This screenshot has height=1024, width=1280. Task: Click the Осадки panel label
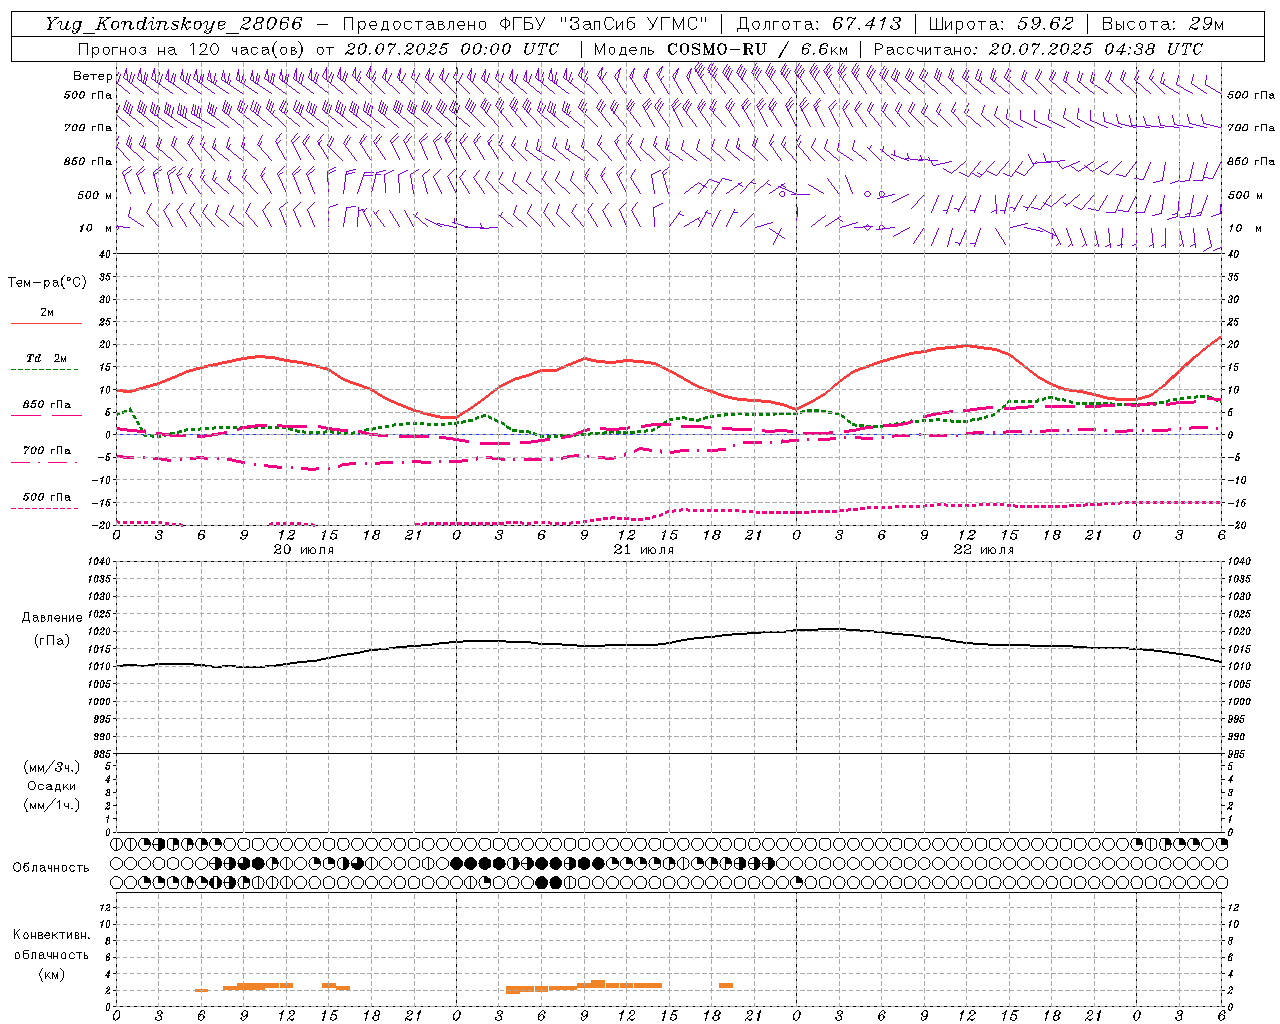(x=52, y=786)
